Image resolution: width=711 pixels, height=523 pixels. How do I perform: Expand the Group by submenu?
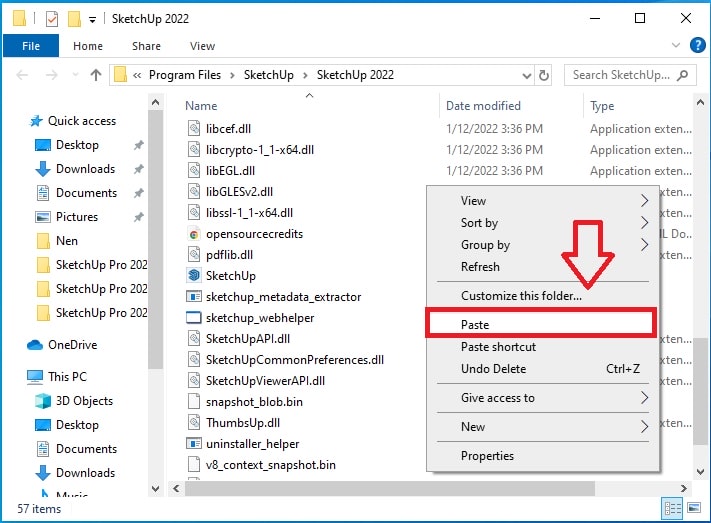click(x=644, y=244)
